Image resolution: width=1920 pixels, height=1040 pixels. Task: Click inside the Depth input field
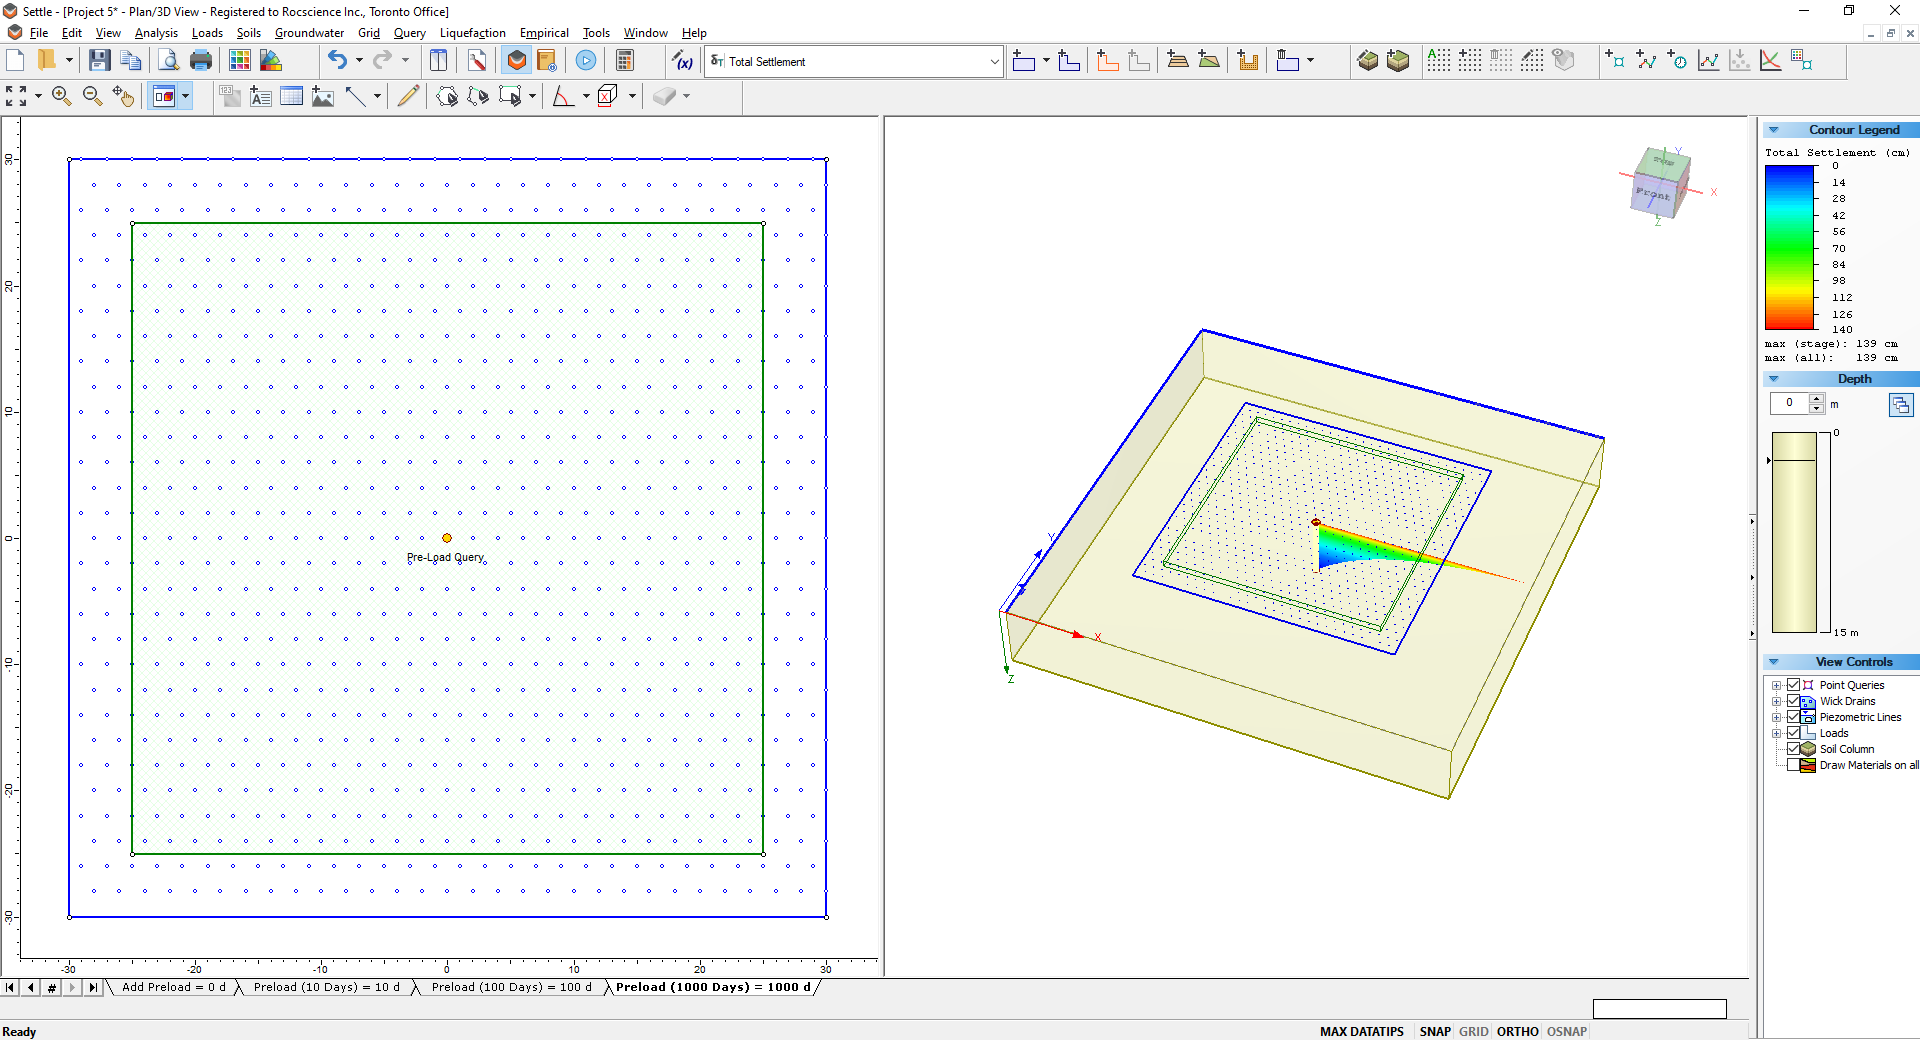click(x=1789, y=403)
